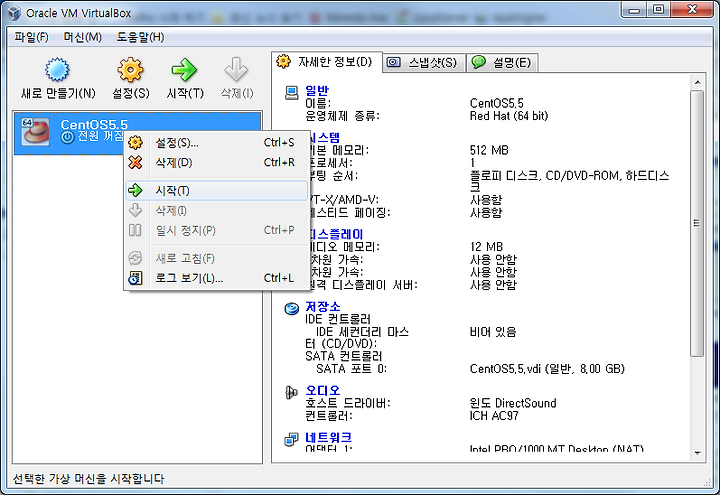Viewport: 720px width, 495px height.
Task: Open the 오디오 section link
Action: coord(323,390)
